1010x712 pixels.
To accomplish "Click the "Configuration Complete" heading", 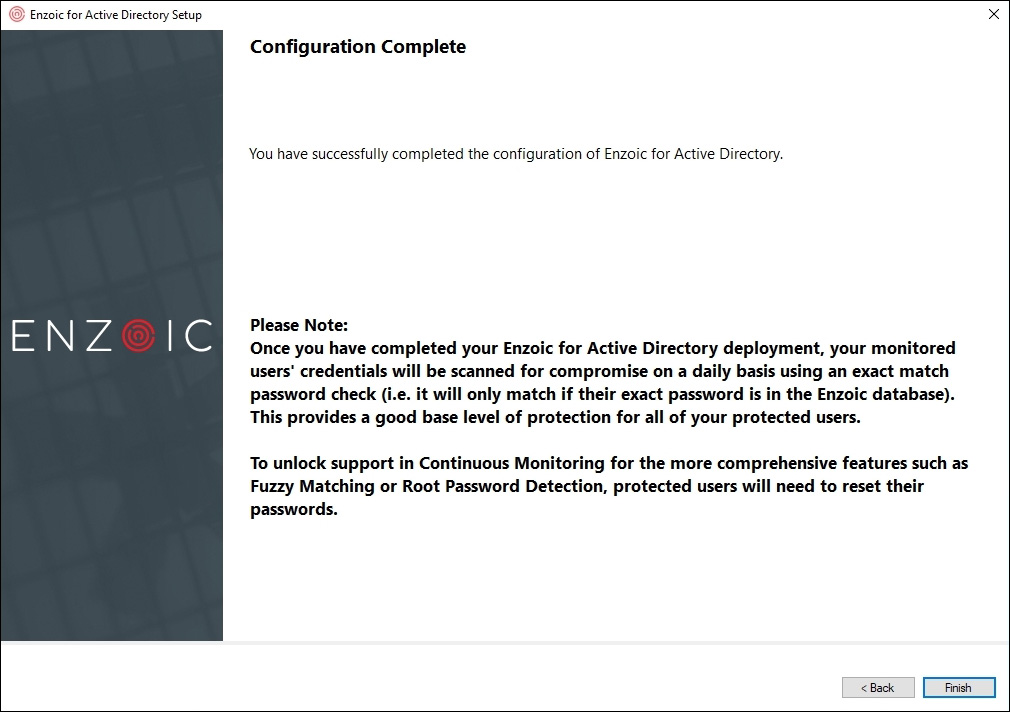I will pos(358,47).
